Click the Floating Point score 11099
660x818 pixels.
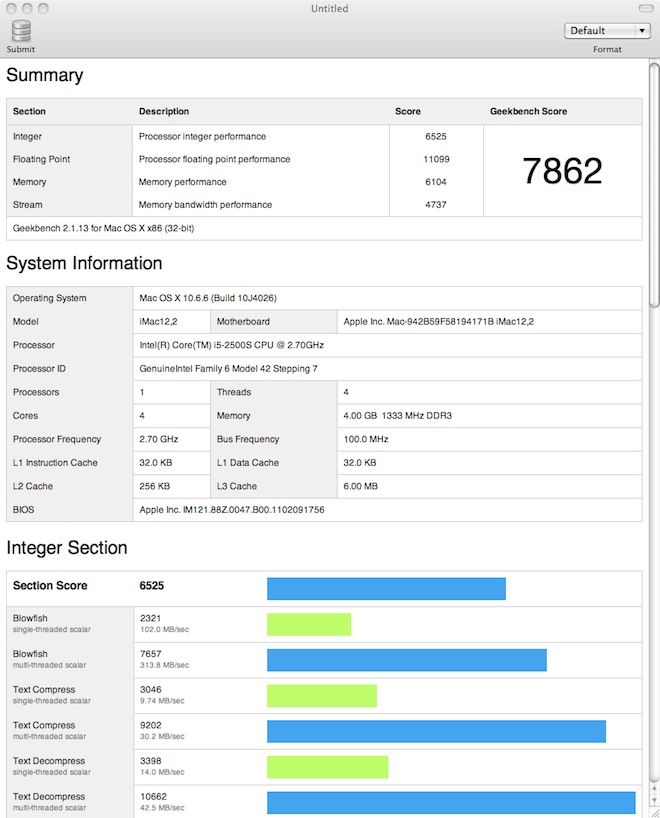coord(436,159)
